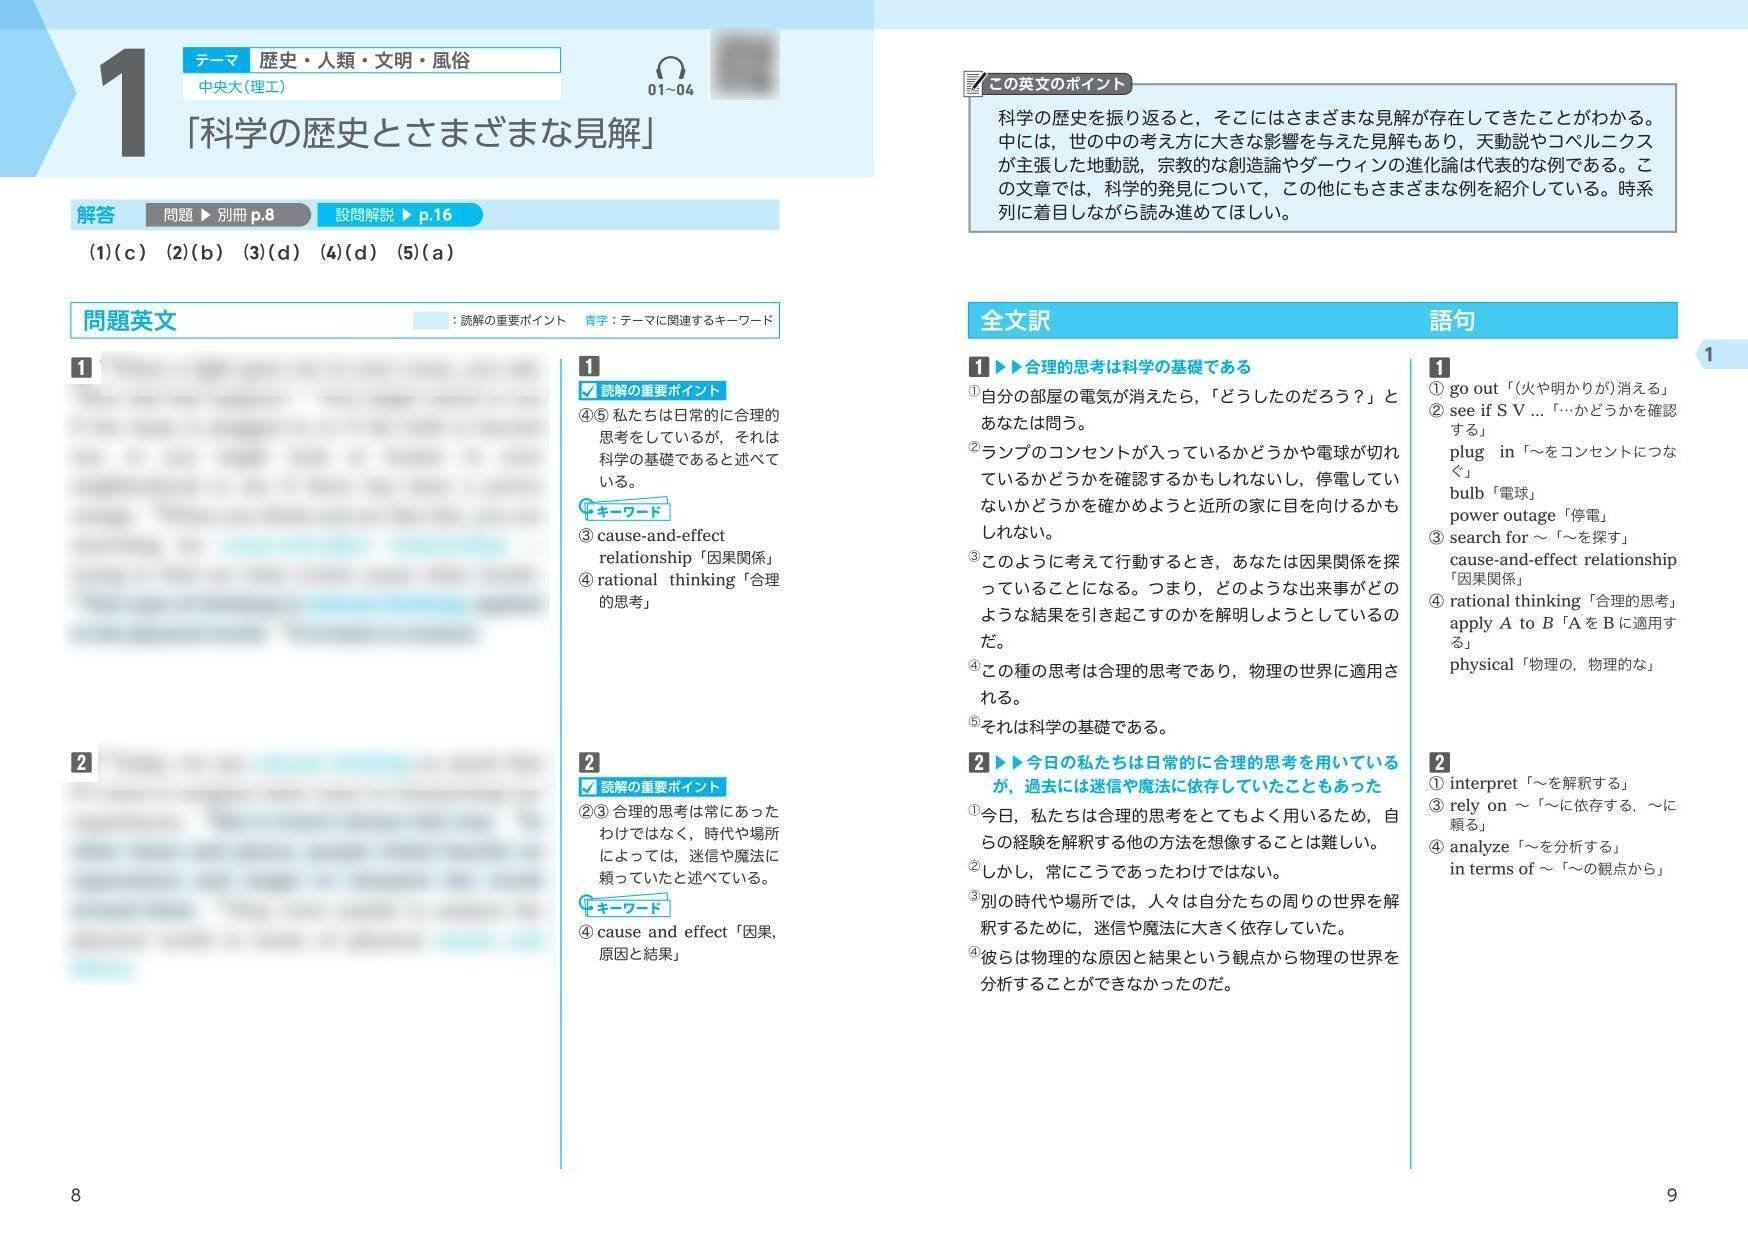Click answer (2)(b)
The height and width of the screenshot is (1240, 1748).
pyautogui.click(x=195, y=253)
